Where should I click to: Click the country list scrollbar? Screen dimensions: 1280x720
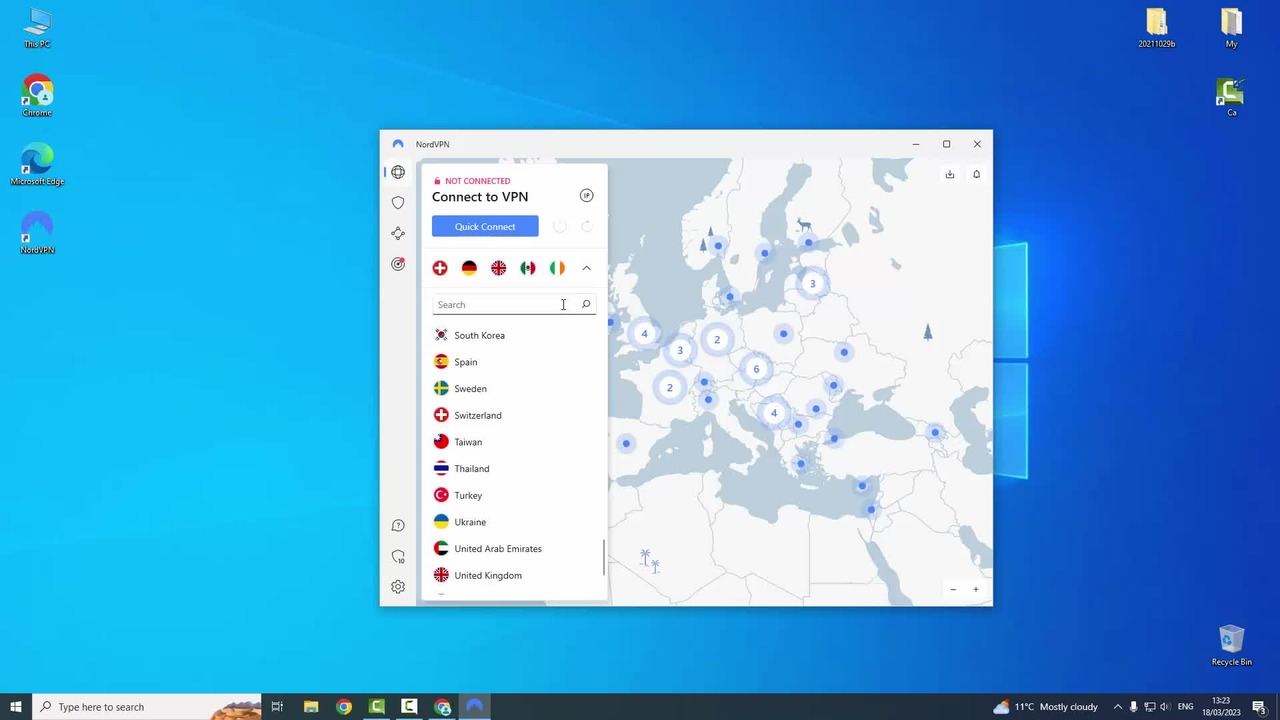coord(604,557)
